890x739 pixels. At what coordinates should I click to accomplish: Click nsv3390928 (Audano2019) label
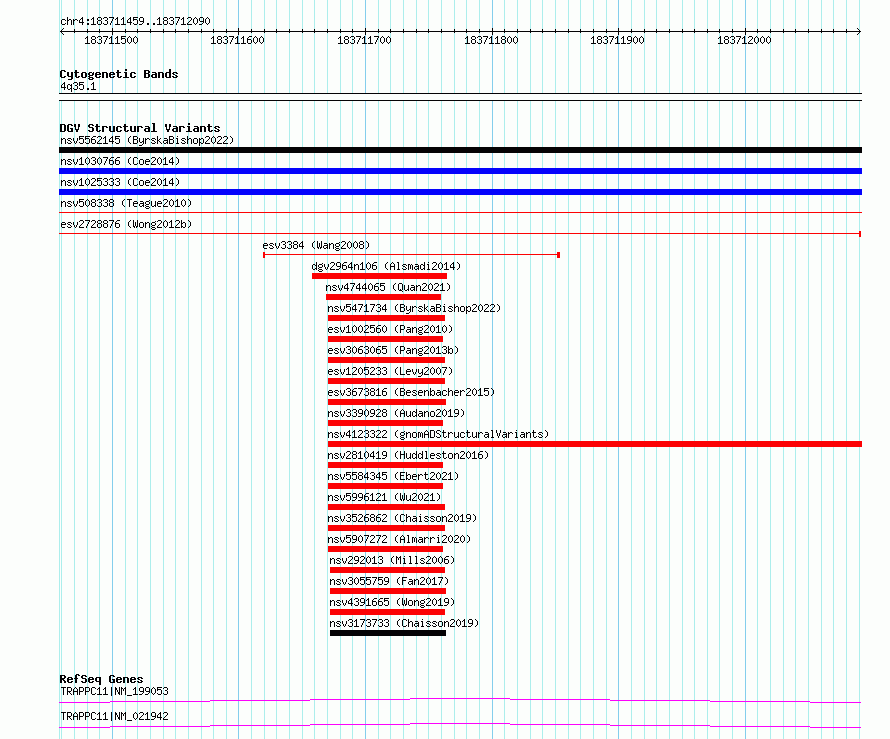396,413
